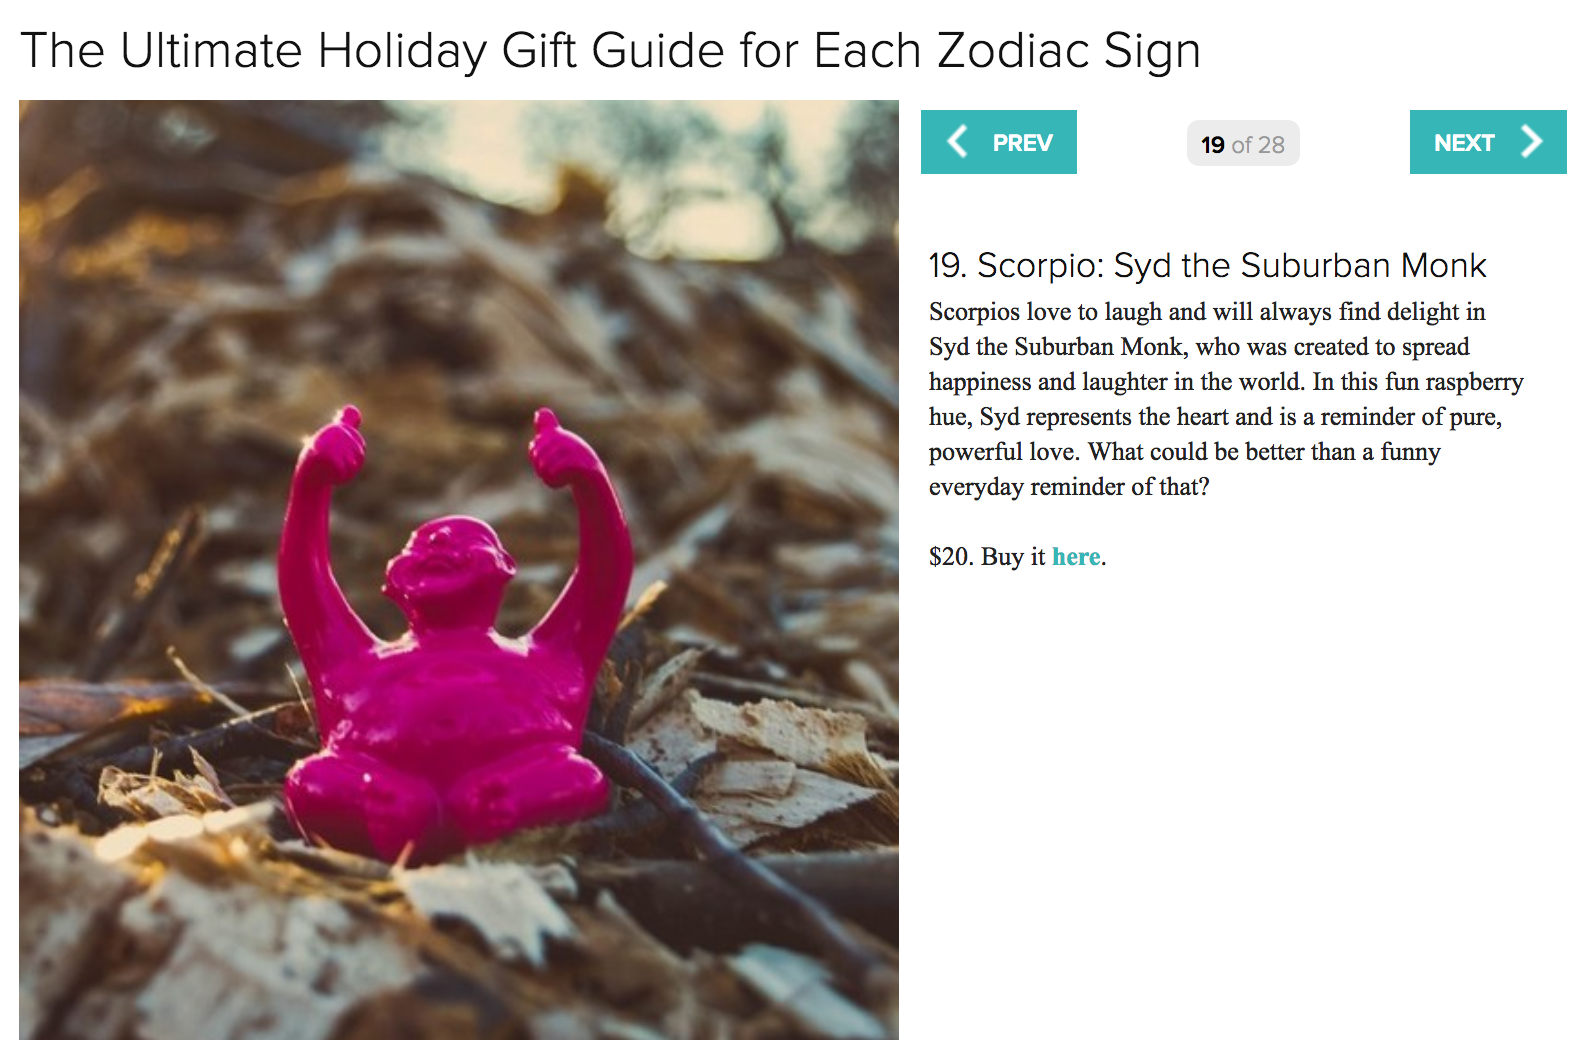Click the Scorpio description paragraph text
This screenshot has height=1040, width=1576.
pyautogui.click(x=1226, y=399)
